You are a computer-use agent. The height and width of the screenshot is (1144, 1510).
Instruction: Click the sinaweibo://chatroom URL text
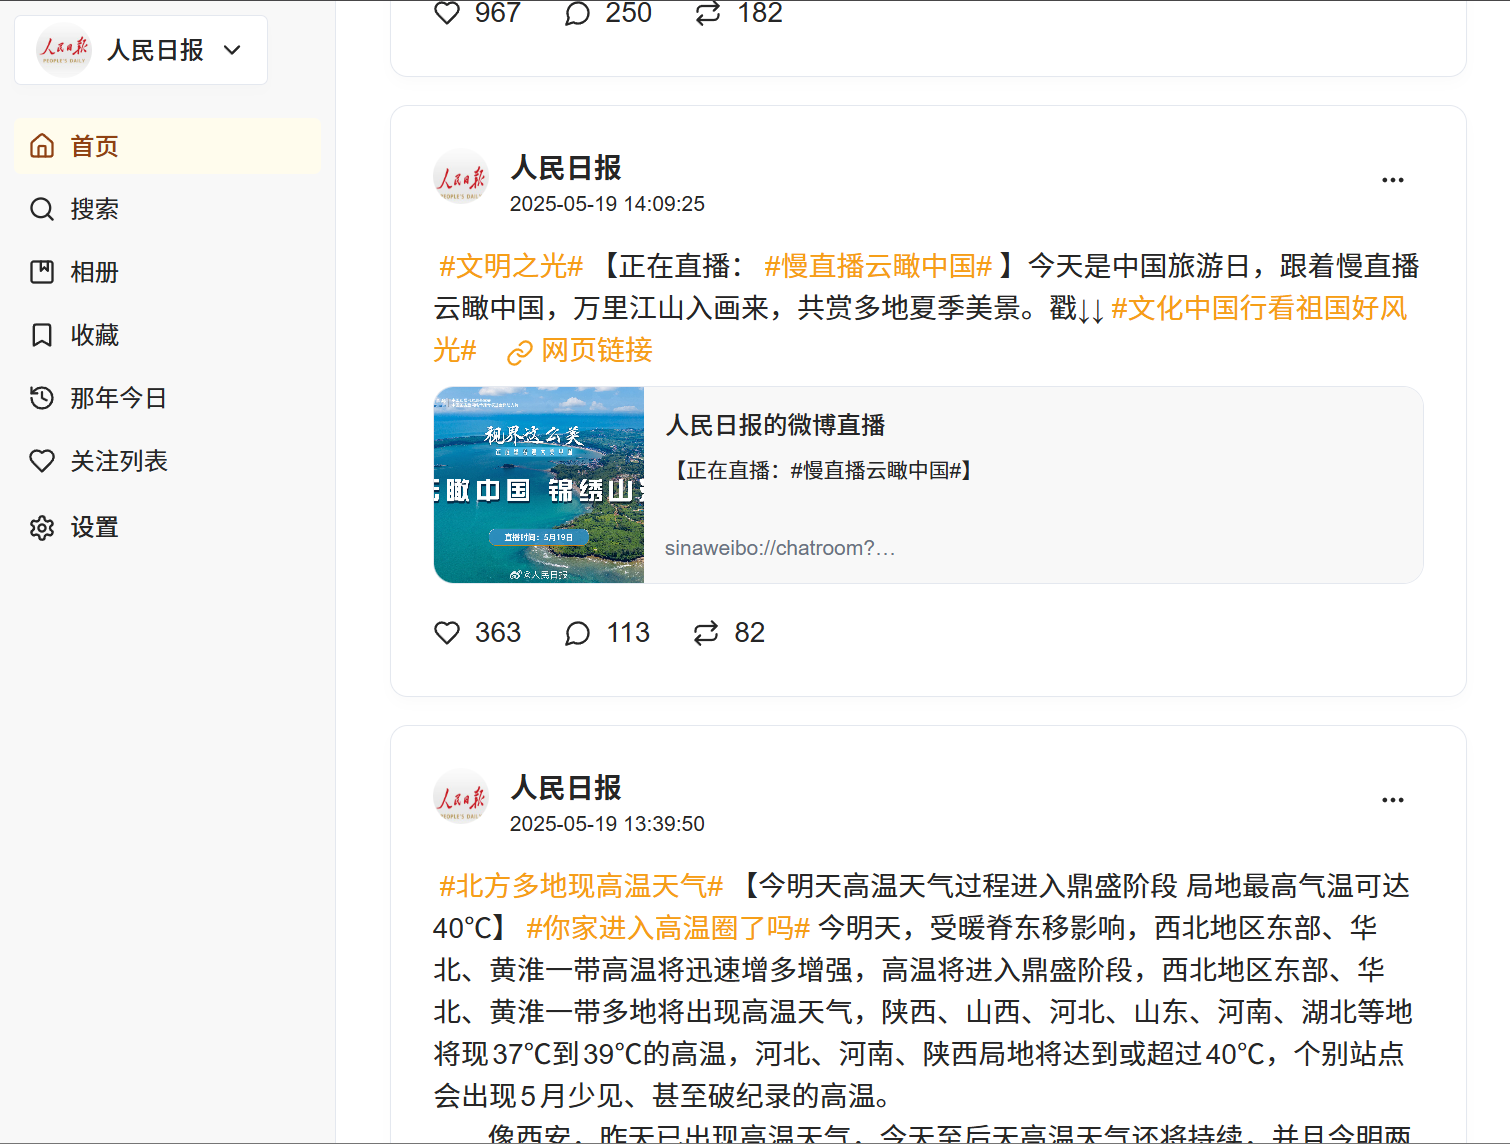pos(780,548)
